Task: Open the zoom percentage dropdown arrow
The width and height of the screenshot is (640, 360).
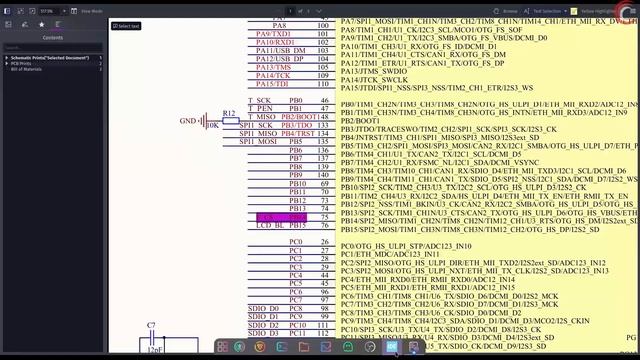Action: [x=64, y=11]
